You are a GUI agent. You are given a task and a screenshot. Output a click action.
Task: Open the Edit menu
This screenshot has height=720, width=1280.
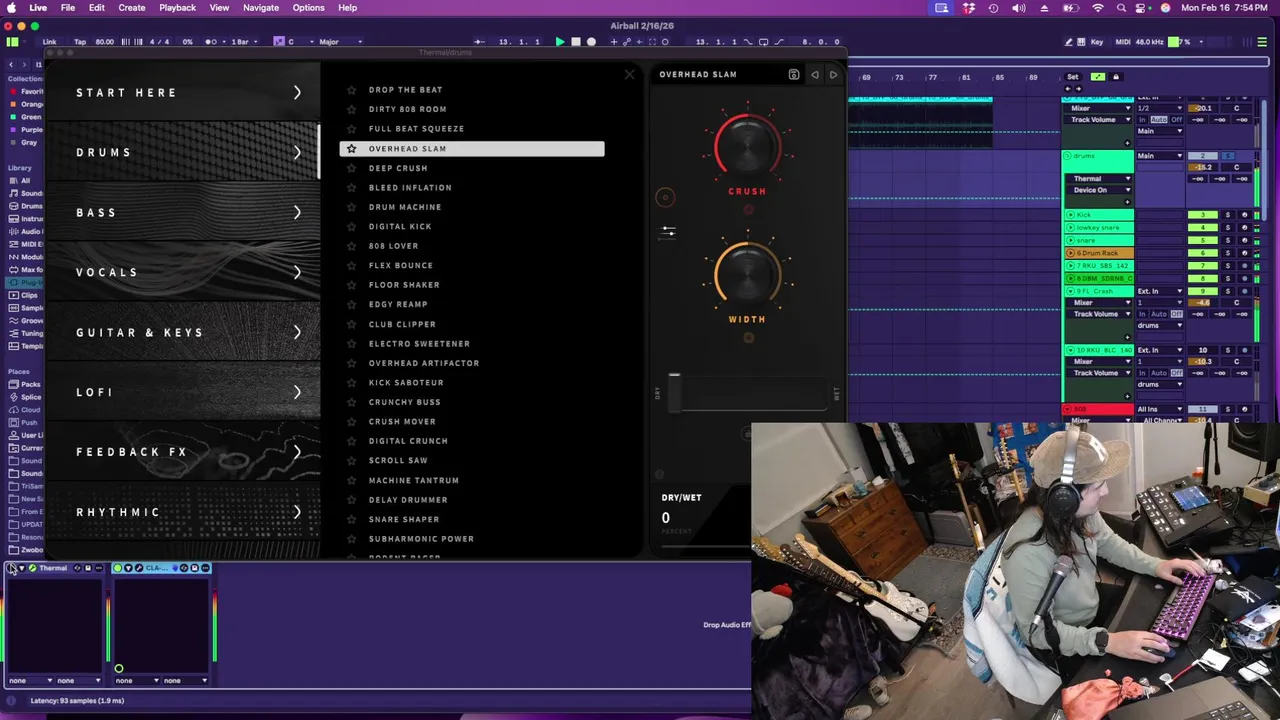pyautogui.click(x=97, y=8)
